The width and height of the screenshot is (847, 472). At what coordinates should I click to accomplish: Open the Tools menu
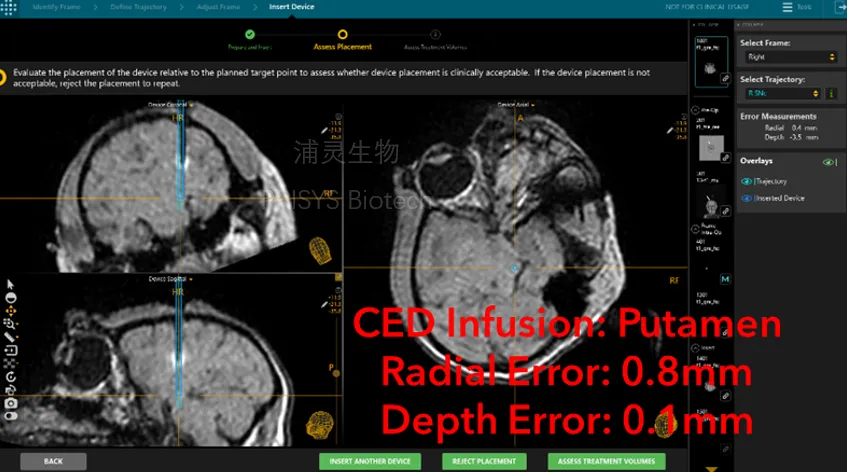tap(797, 7)
